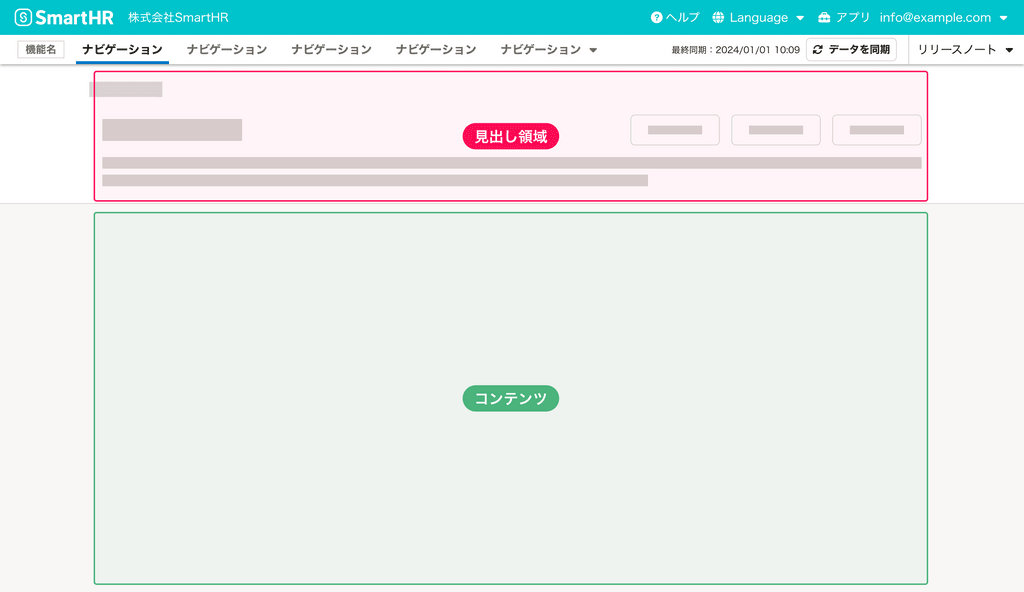The width and height of the screenshot is (1024, 592).
Task: Click the currently active ナビゲーション tab
Action: pyautogui.click(x=122, y=47)
